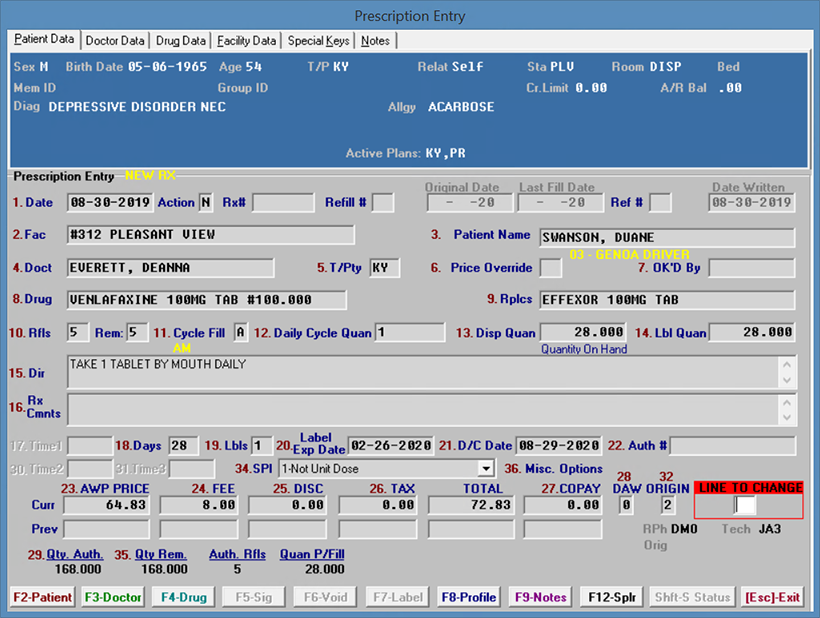
Task: Expand the SPI dropdown arrow
Action: 486,468
